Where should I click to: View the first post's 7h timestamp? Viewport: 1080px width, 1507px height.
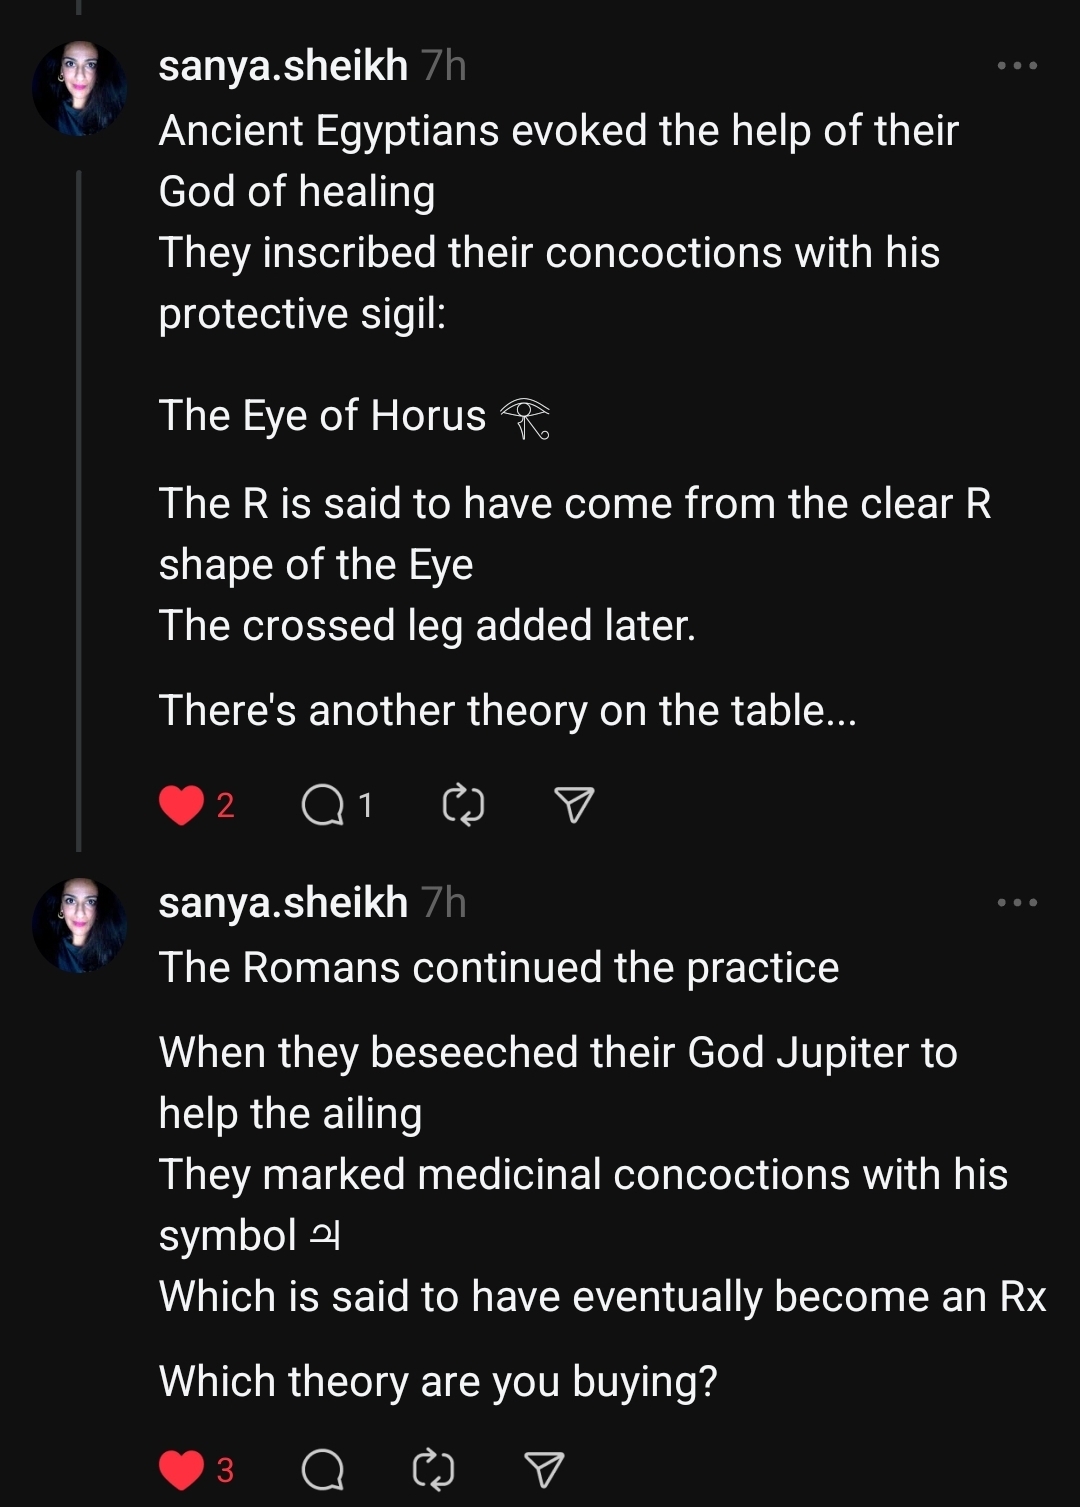(444, 66)
